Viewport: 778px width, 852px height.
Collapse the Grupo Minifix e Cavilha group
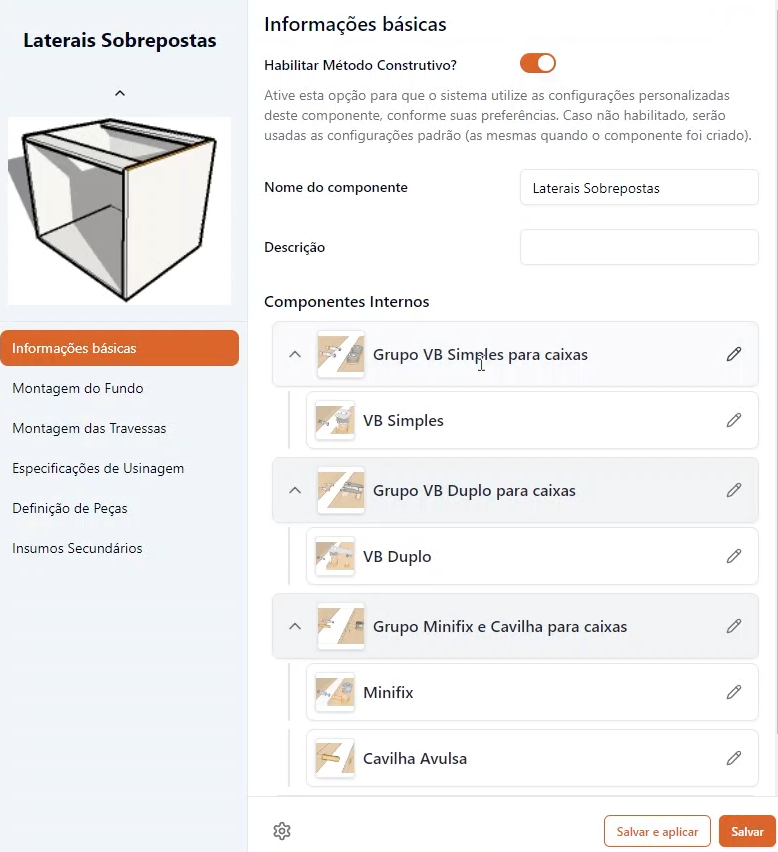[x=294, y=626]
